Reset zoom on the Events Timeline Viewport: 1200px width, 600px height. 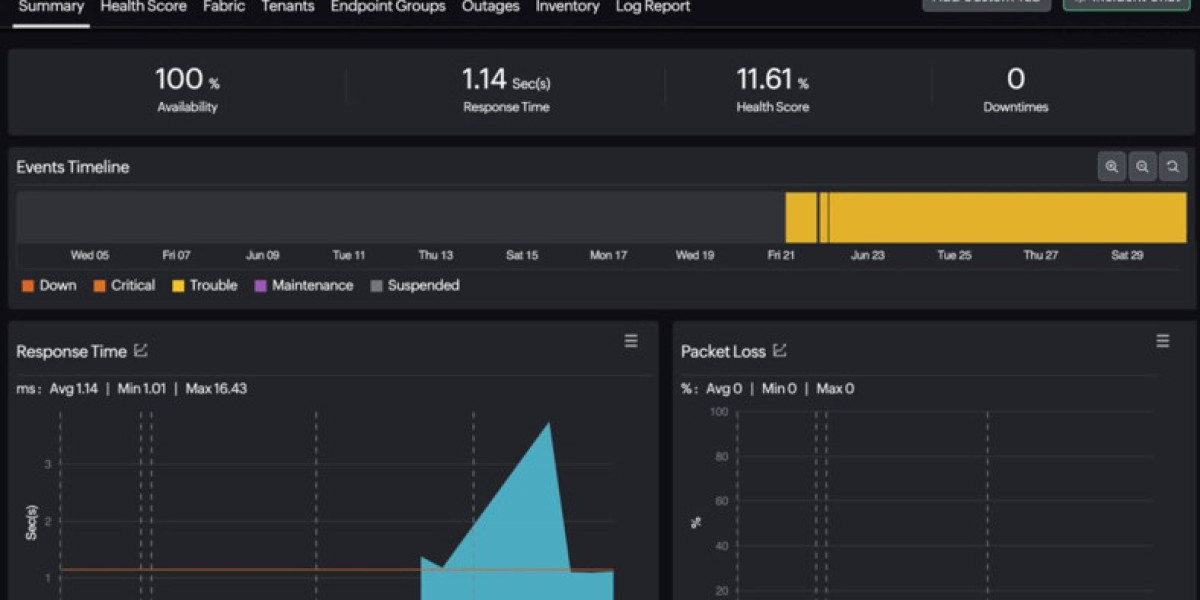point(1173,167)
